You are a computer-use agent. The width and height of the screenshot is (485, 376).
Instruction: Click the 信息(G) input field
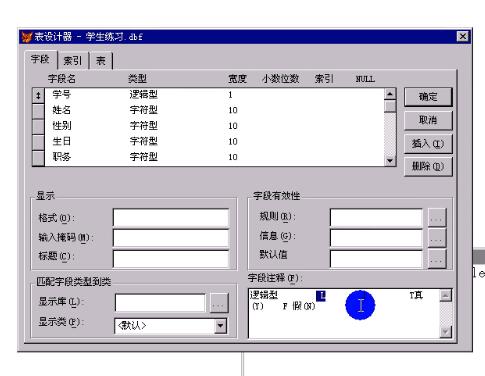(x=376, y=238)
